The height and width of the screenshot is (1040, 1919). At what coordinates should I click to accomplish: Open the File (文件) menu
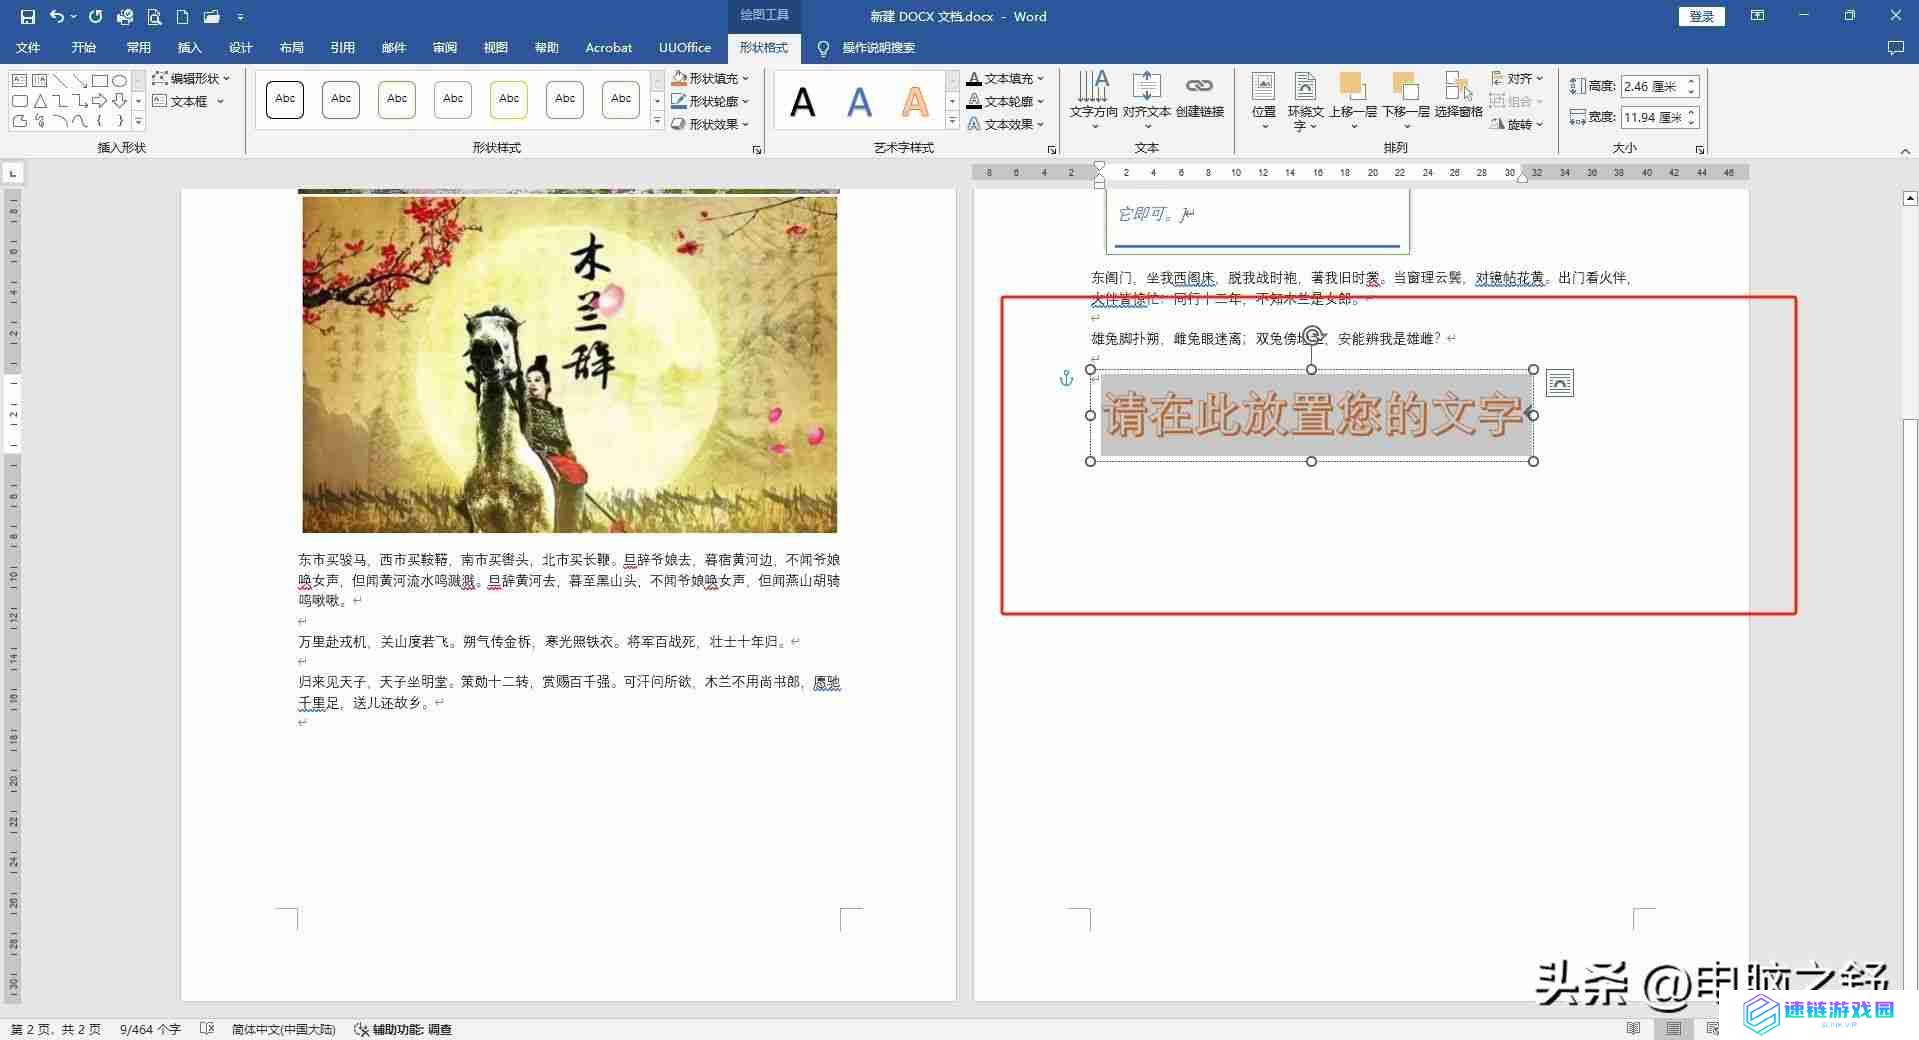point(28,48)
